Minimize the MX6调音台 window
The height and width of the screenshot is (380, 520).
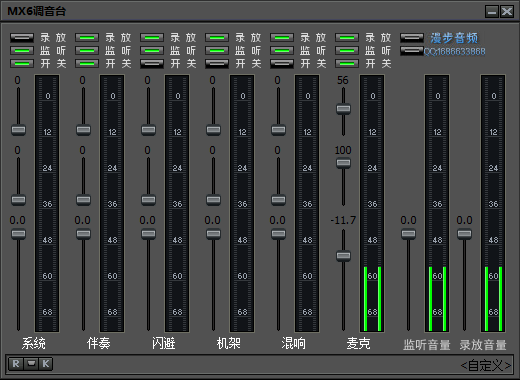point(492,12)
